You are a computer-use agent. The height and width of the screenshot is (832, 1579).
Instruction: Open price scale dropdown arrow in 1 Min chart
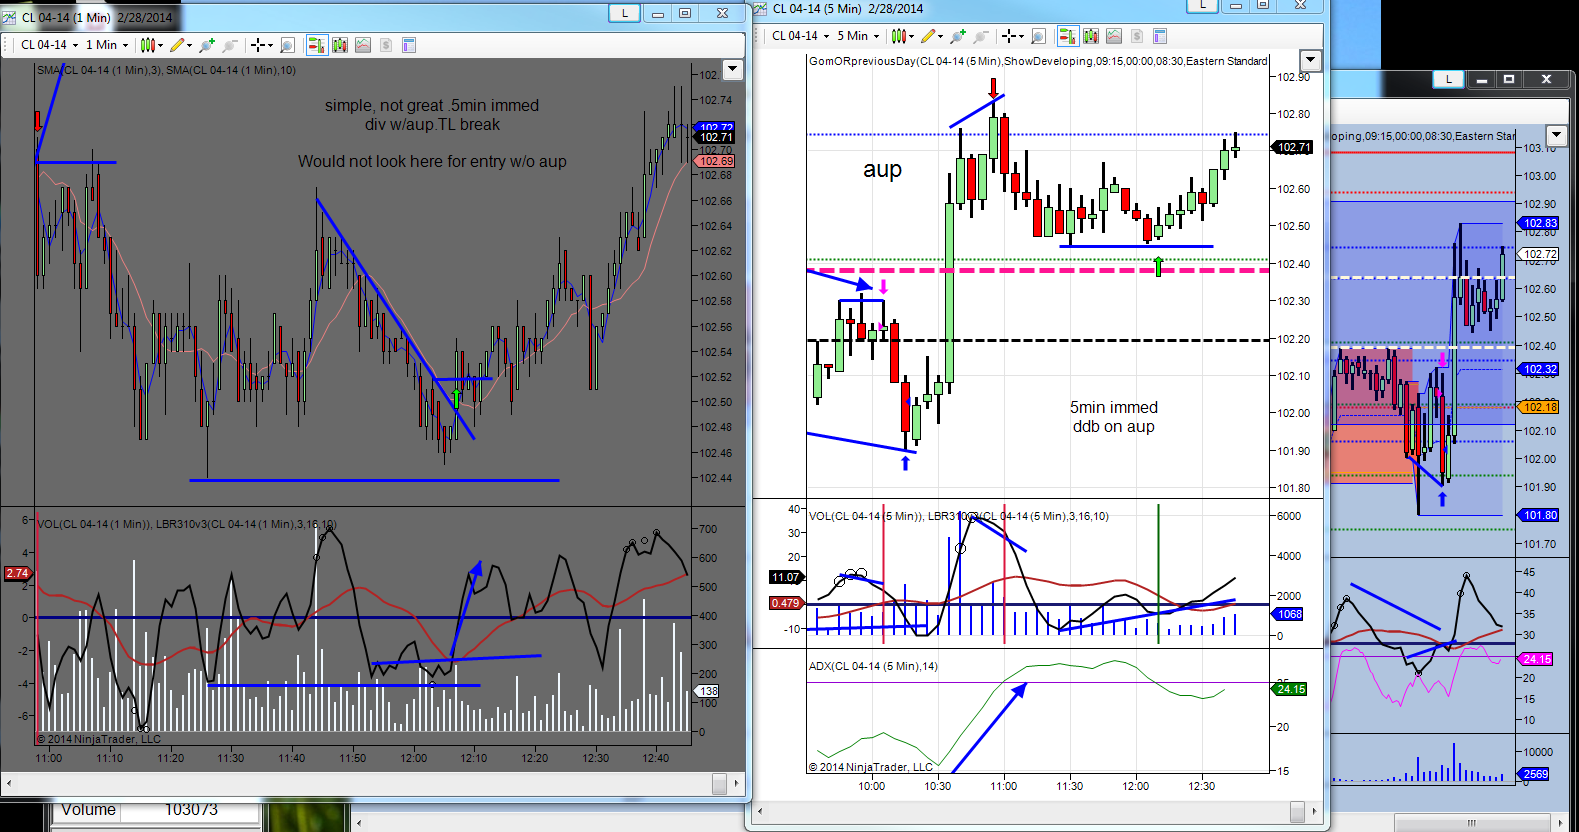pos(733,69)
